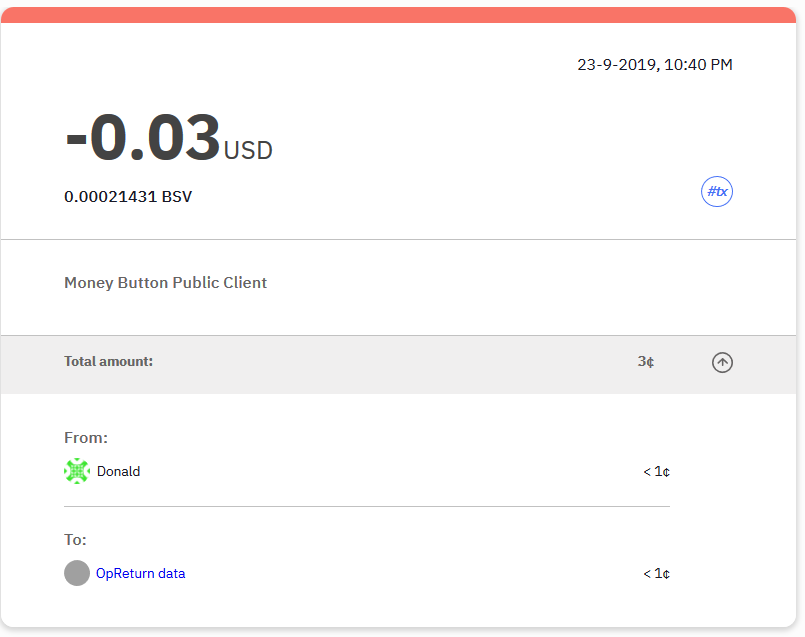Open the #tx transaction link icon
The width and height of the screenshot is (805, 637).
717,191
